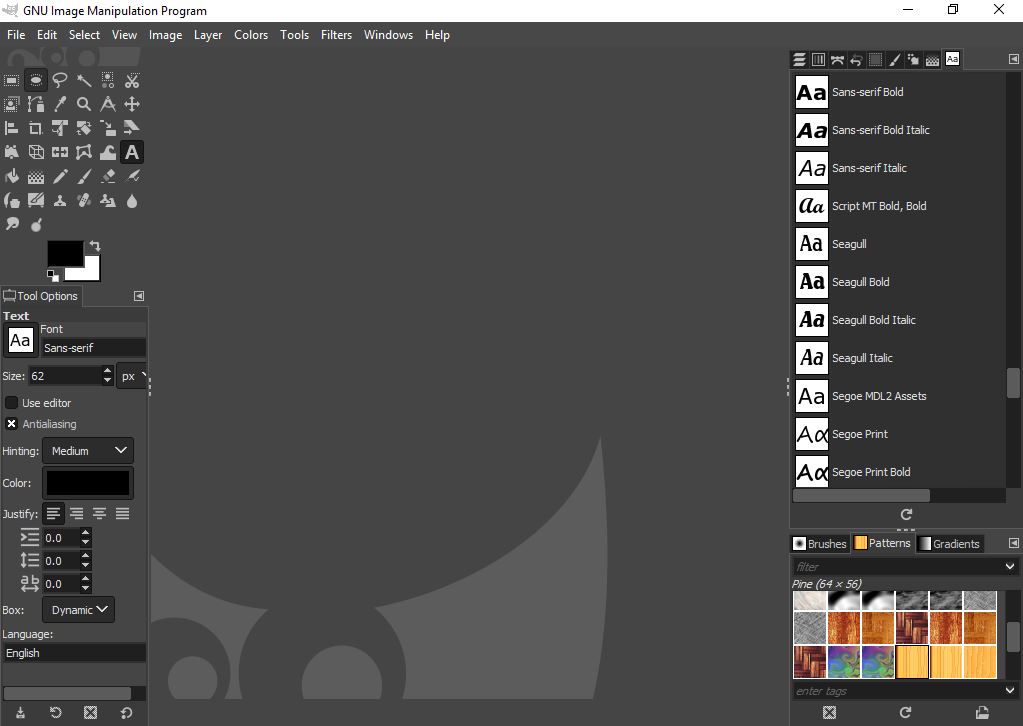Open the Box Dynamic dropdown

coord(79,610)
